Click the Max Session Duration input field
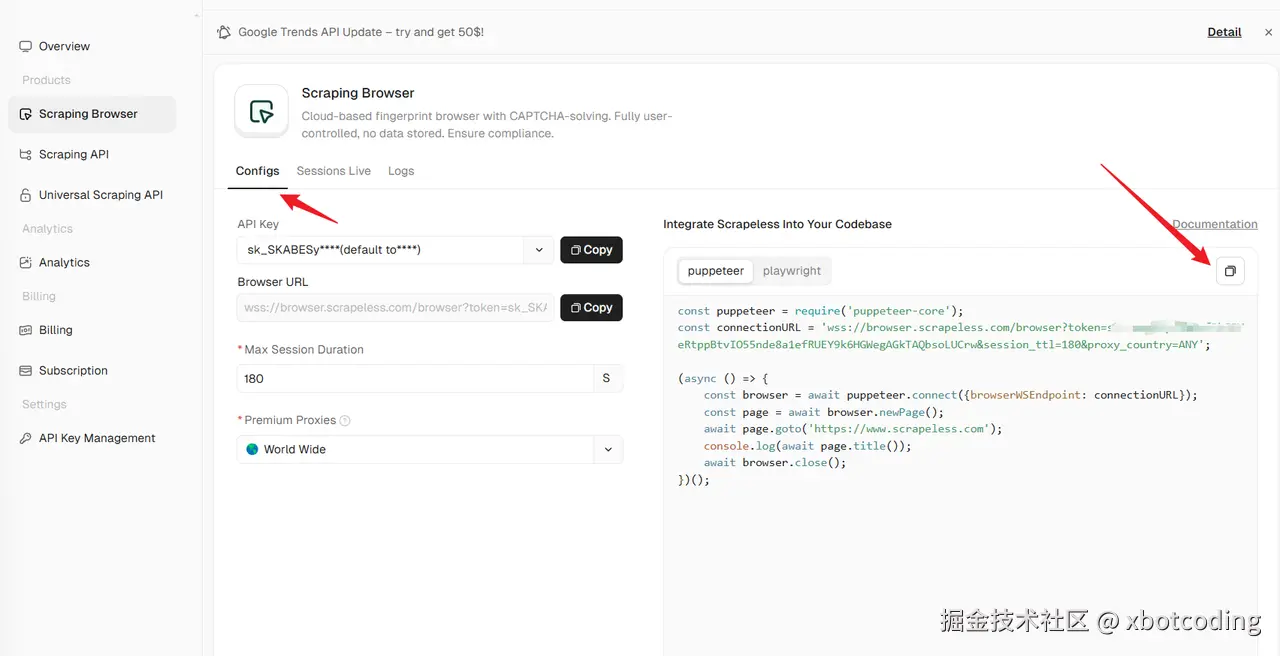Screen dimensions: 1280x656 point(415,379)
